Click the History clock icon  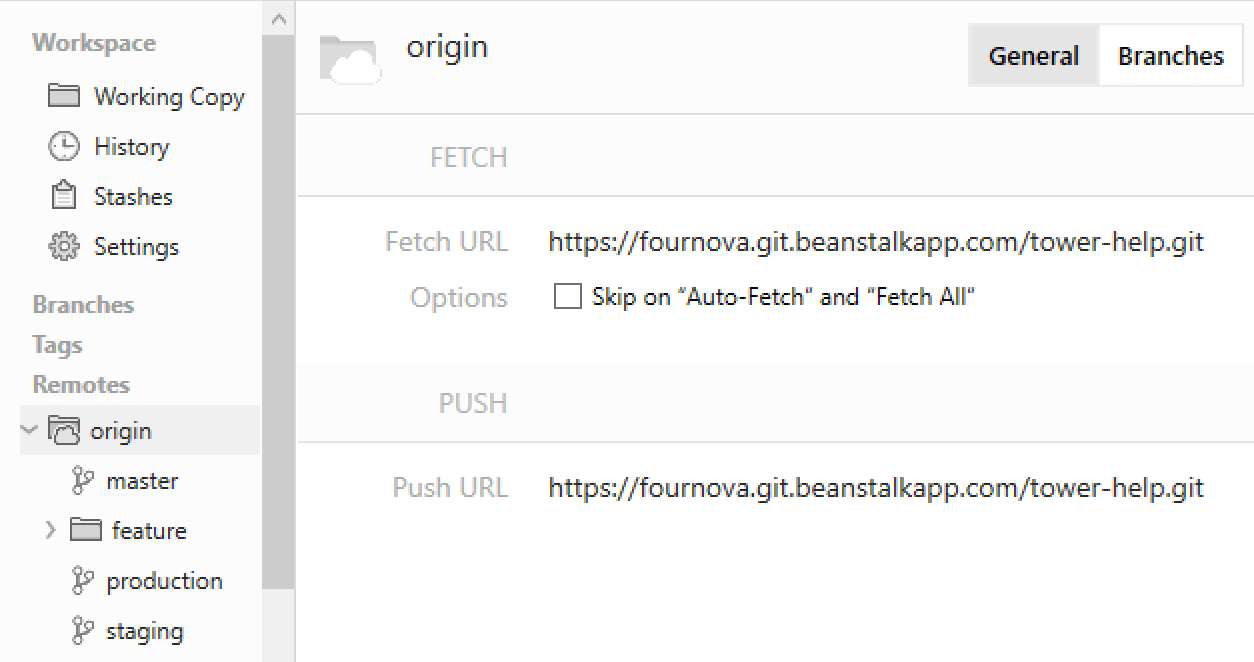[64, 146]
